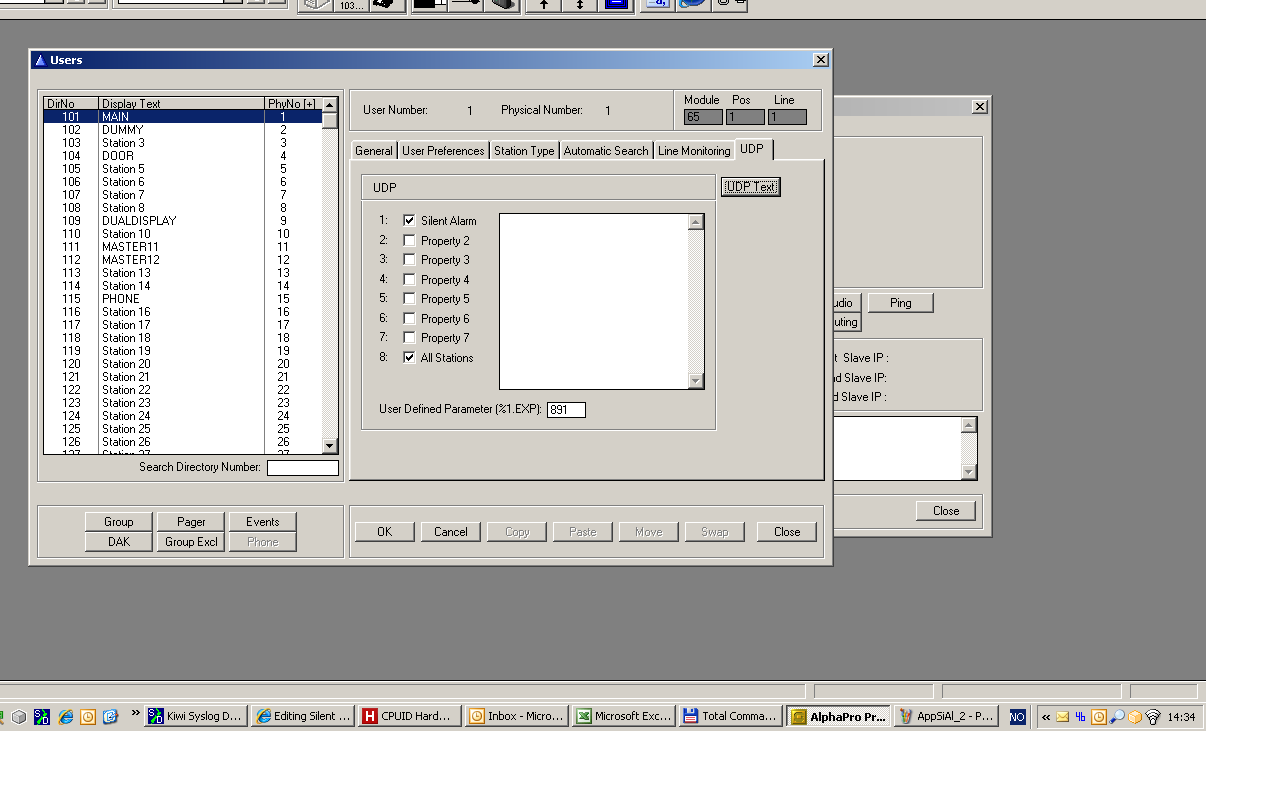Viewport: 1280px width, 800px height.
Task: Click Internet Explorer quick launch icon
Action: (66, 716)
